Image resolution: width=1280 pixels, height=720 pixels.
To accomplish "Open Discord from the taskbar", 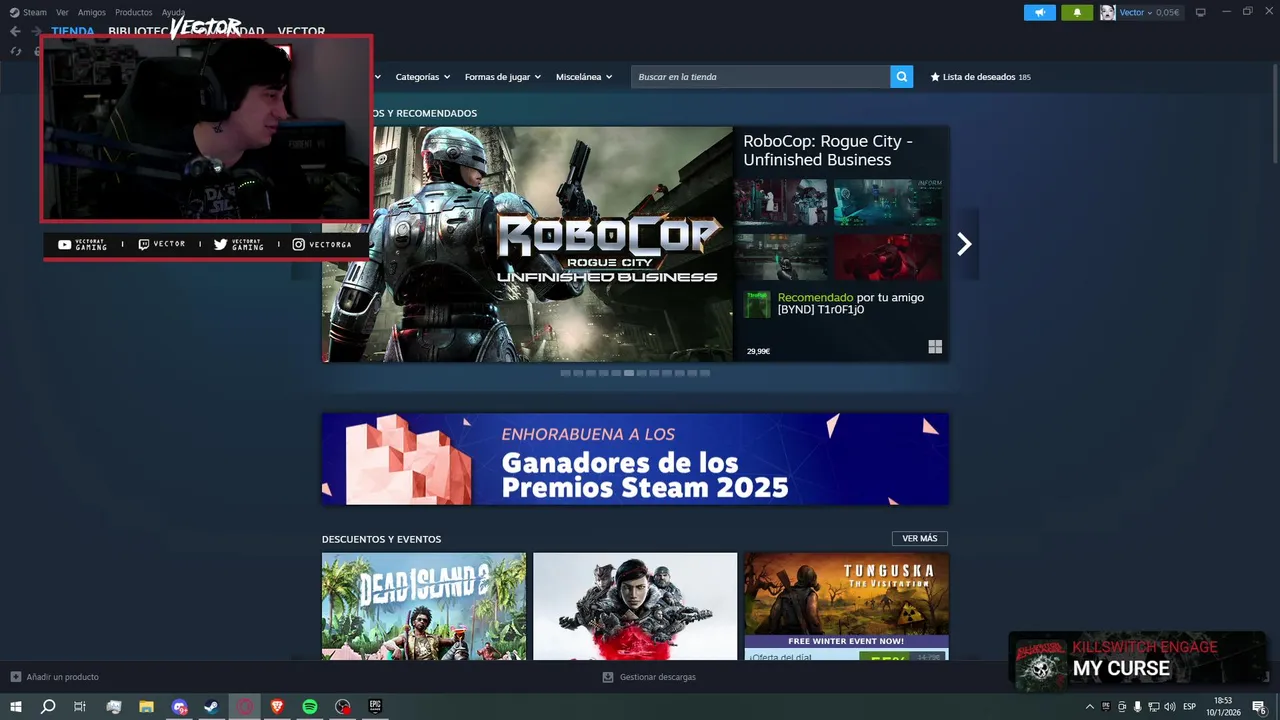I will [x=179, y=707].
